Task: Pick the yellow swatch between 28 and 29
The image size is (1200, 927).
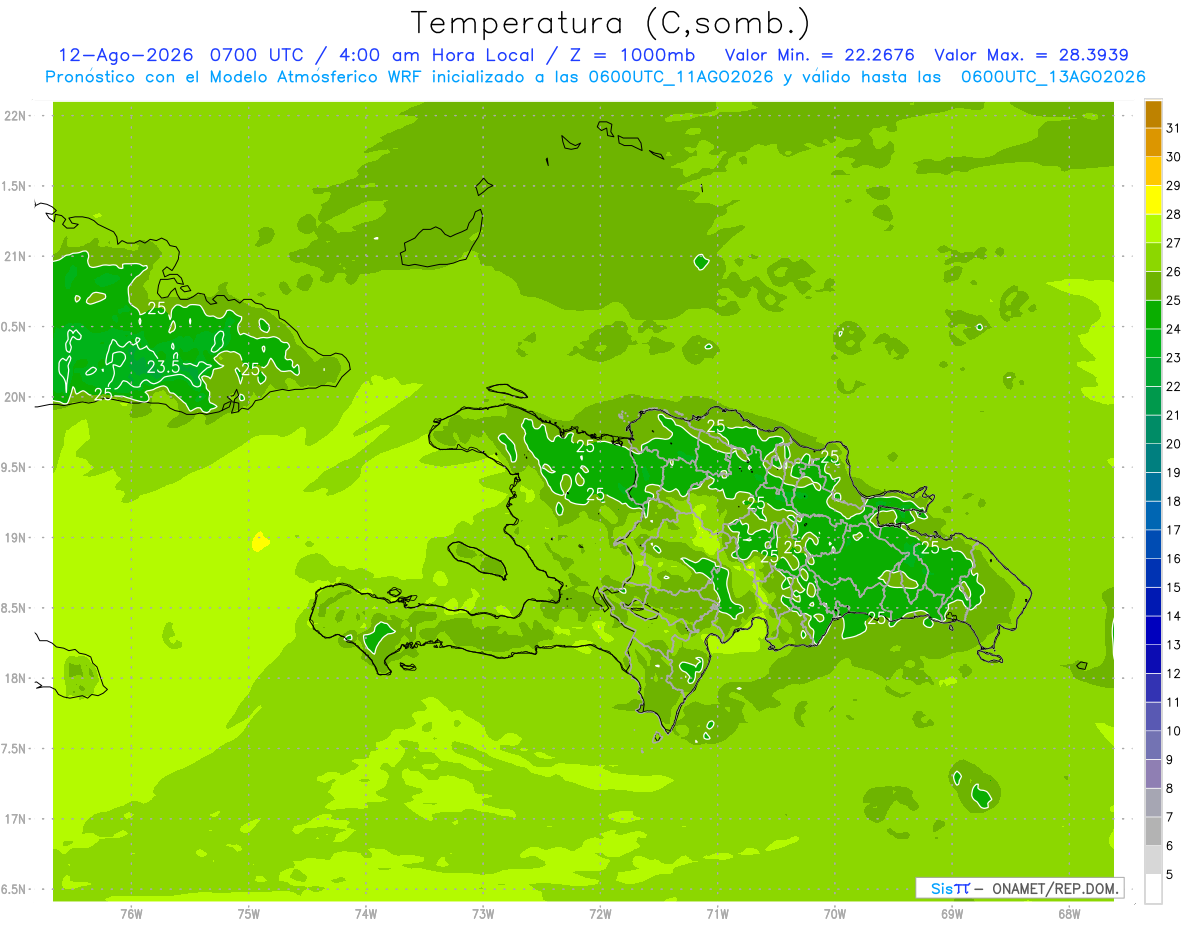Action: (x=1153, y=200)
